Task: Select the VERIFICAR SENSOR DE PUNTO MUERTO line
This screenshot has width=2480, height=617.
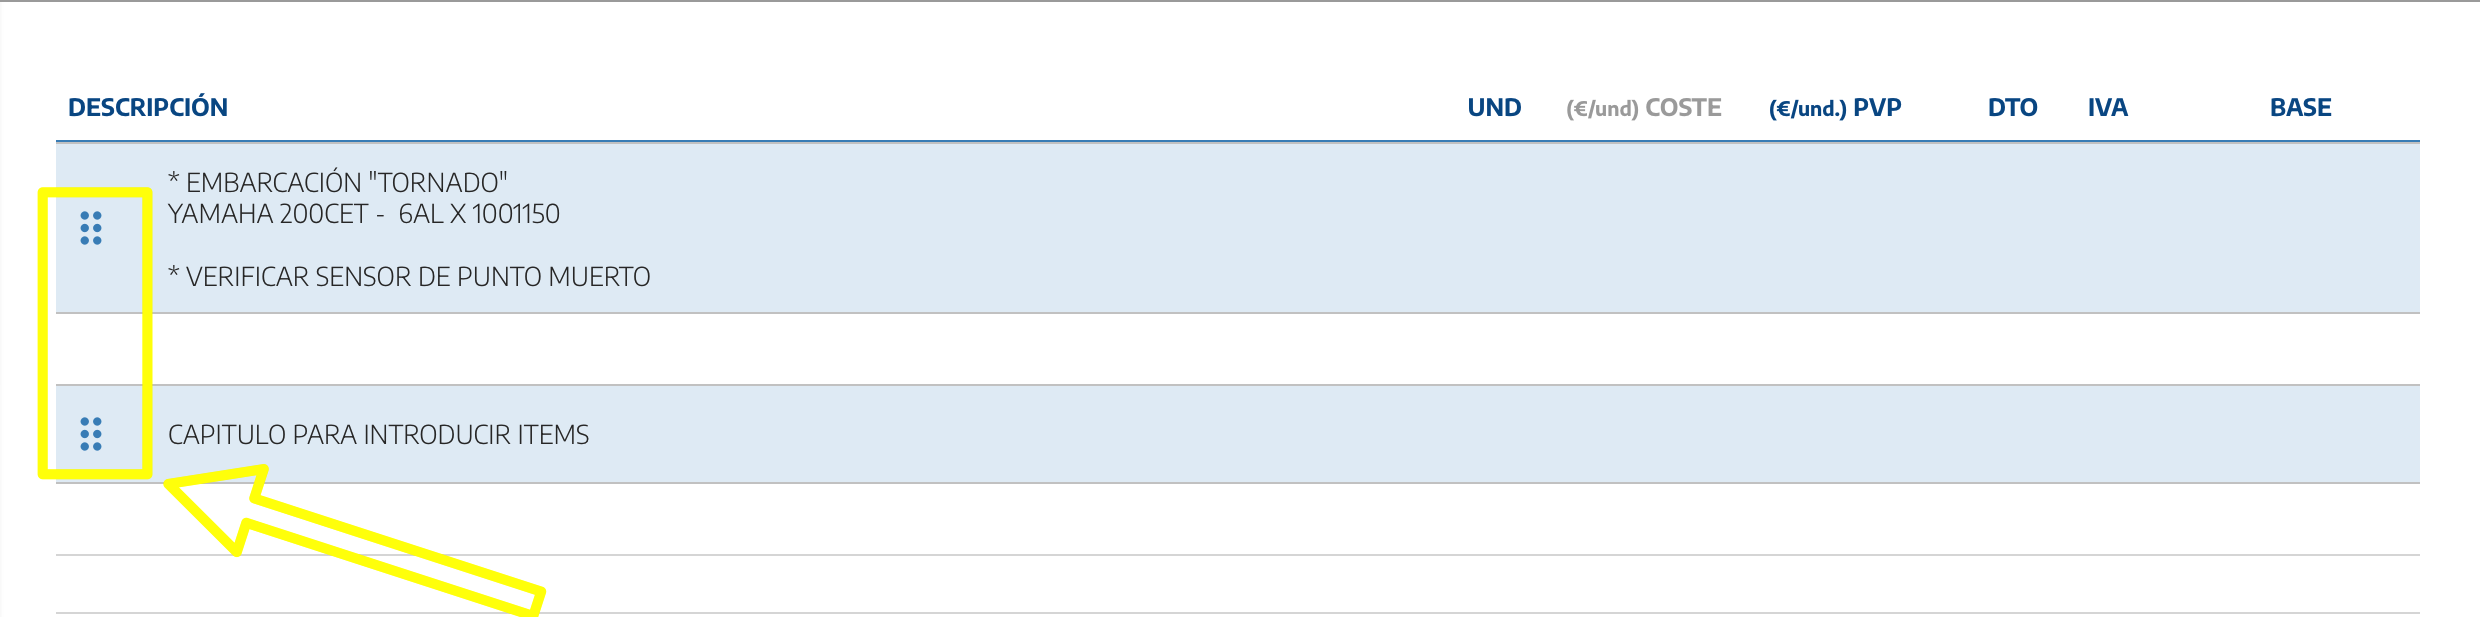Action: (409, 277)
